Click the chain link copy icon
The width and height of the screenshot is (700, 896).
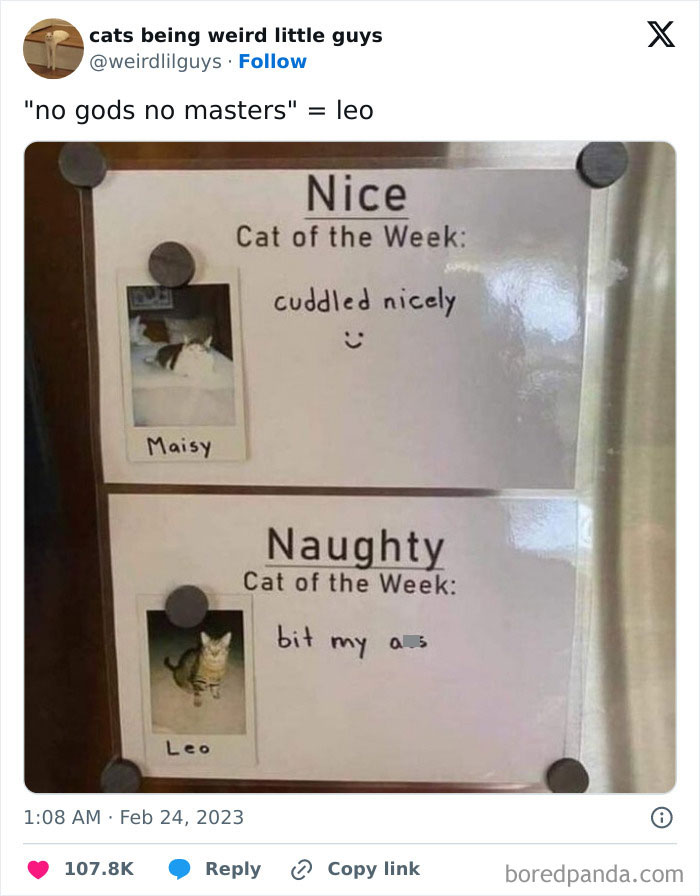[x=301, y=870]
